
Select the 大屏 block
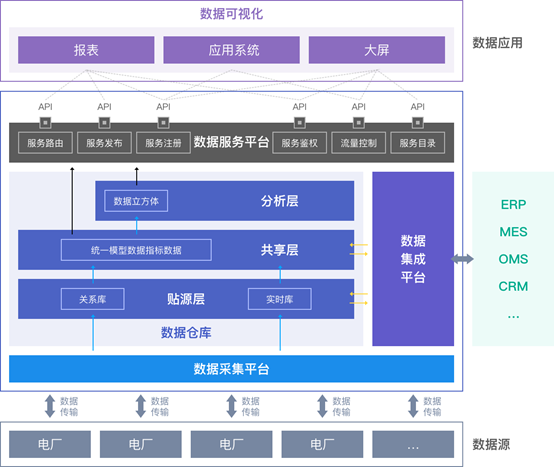pos(377,50)
